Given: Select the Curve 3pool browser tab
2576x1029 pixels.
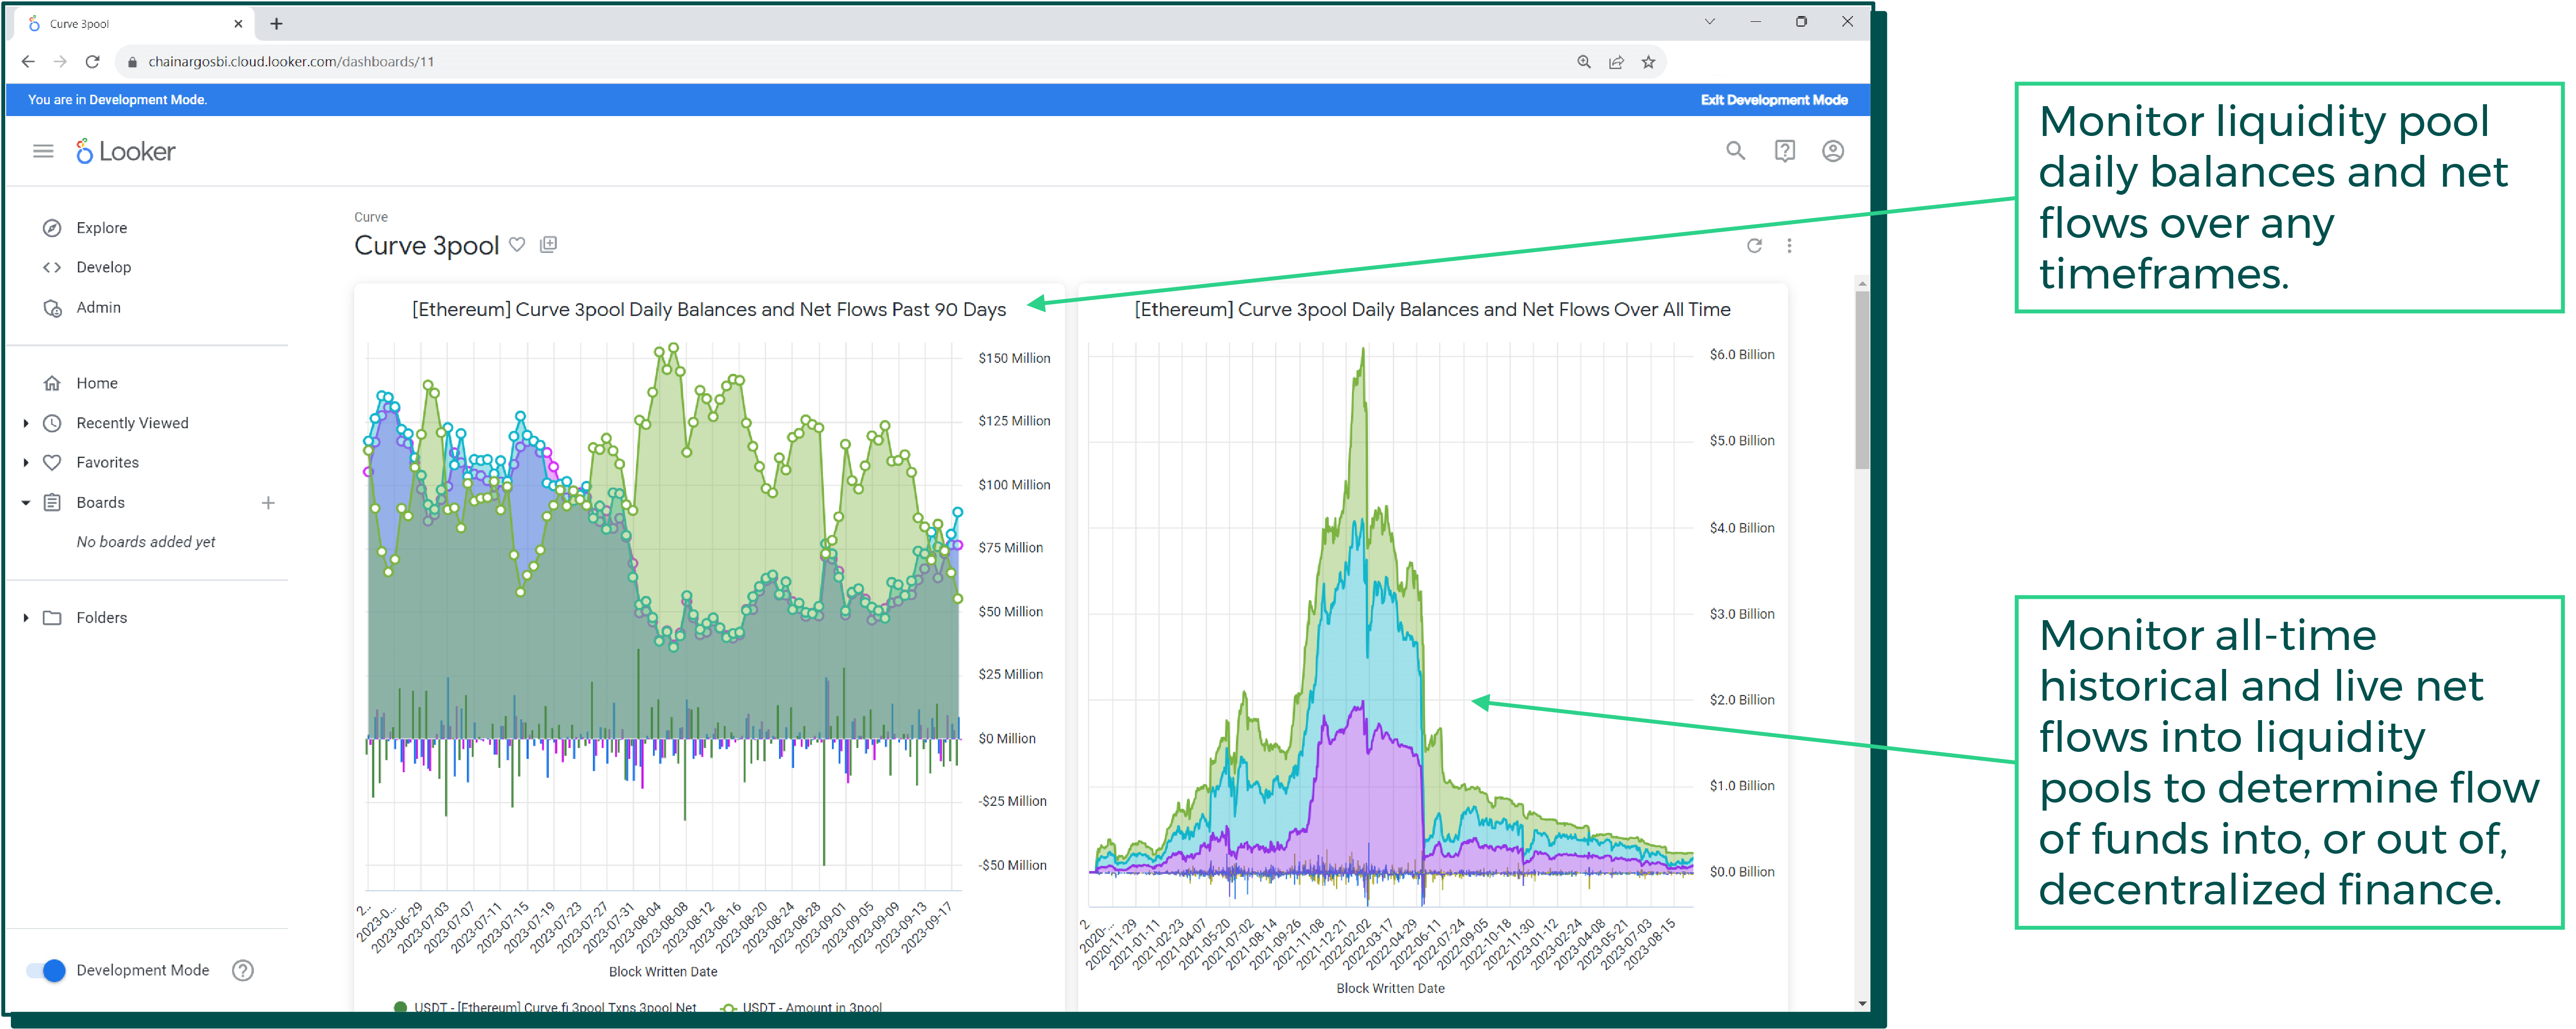Looking at the screenshot, I should click(132, 24).
